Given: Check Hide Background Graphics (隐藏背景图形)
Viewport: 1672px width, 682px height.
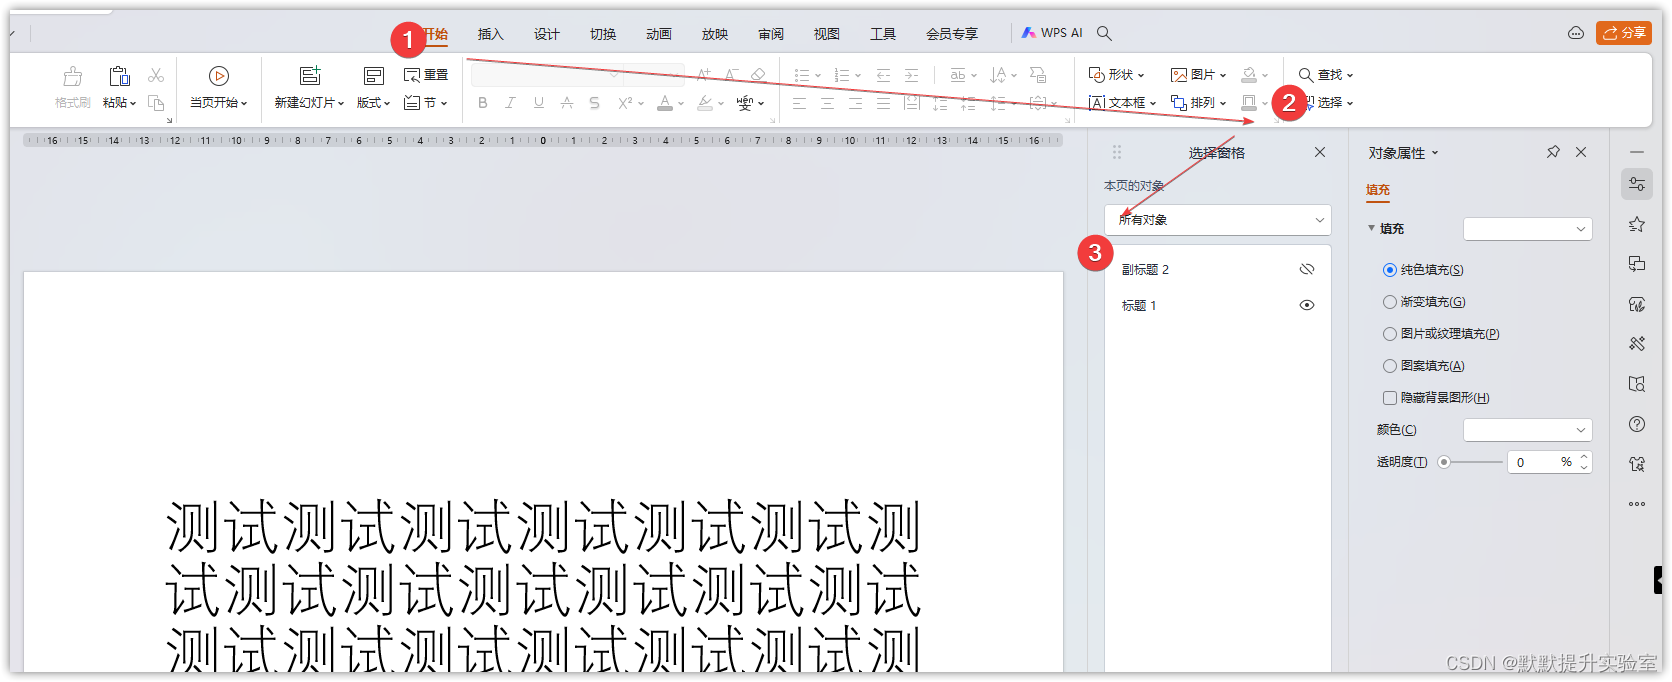Looking at the screenshot, I should click(x=1390, y=398).
